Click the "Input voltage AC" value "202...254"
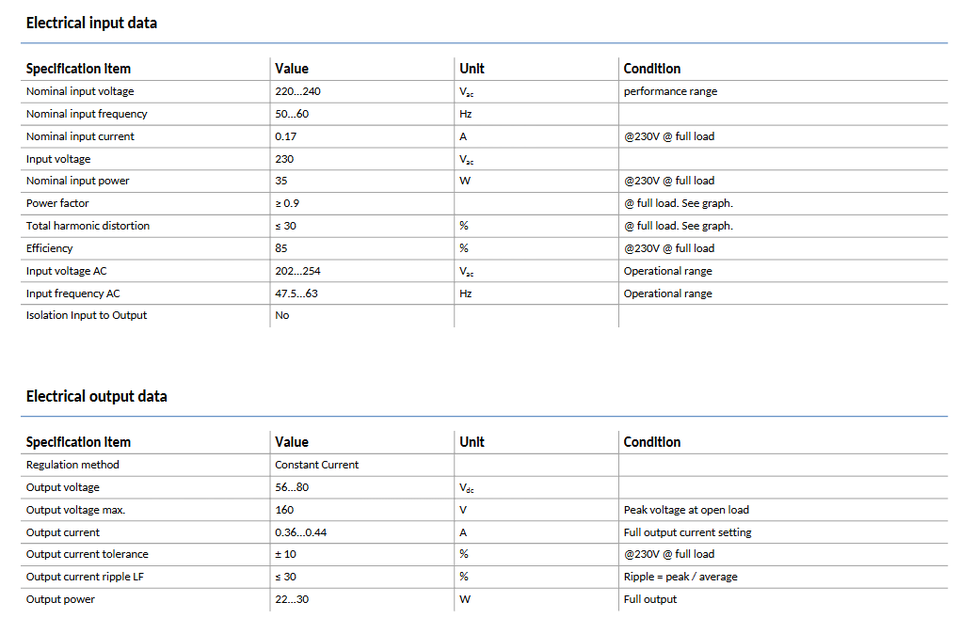The height and width of the screenshot is (634, 960). coord(298,271)
